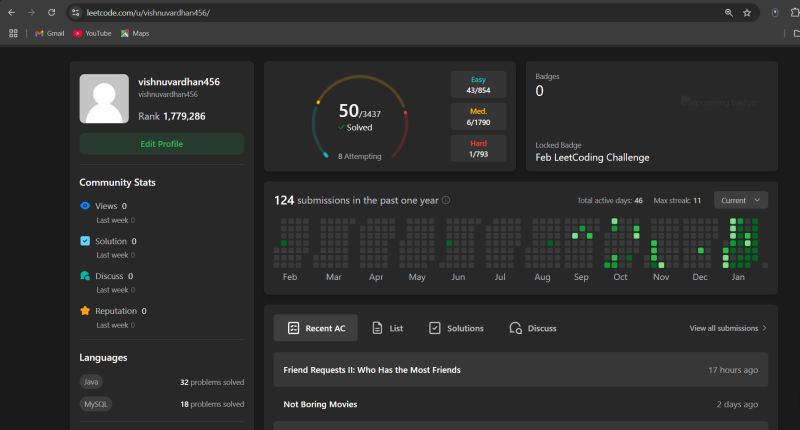Click the Views eye icon
Image resolution: width=800 pixels, height=430 pixels.
[x=85, y=206]
